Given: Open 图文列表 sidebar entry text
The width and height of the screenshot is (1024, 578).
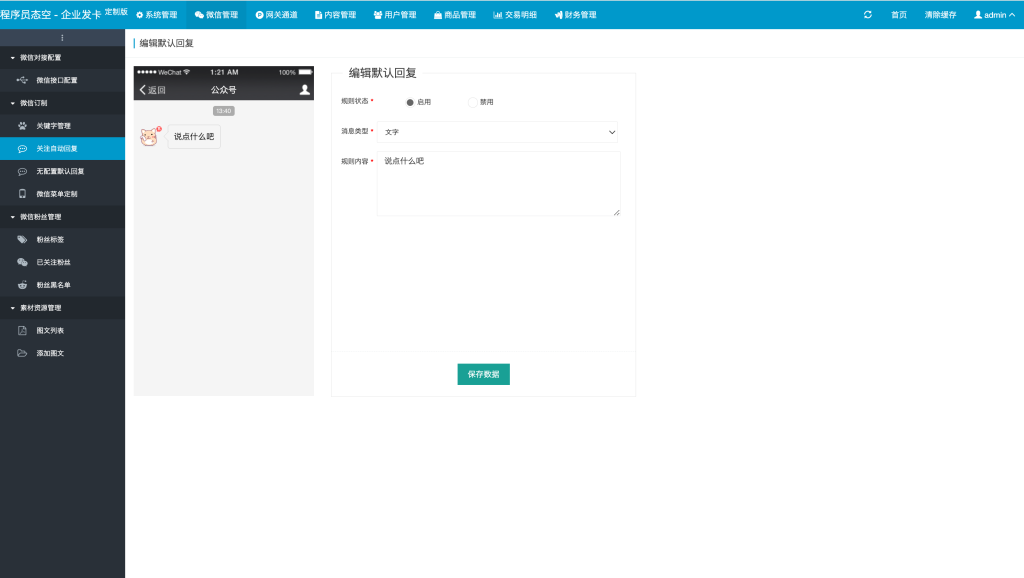Looking at the screenshot, I should coord(50,330).
